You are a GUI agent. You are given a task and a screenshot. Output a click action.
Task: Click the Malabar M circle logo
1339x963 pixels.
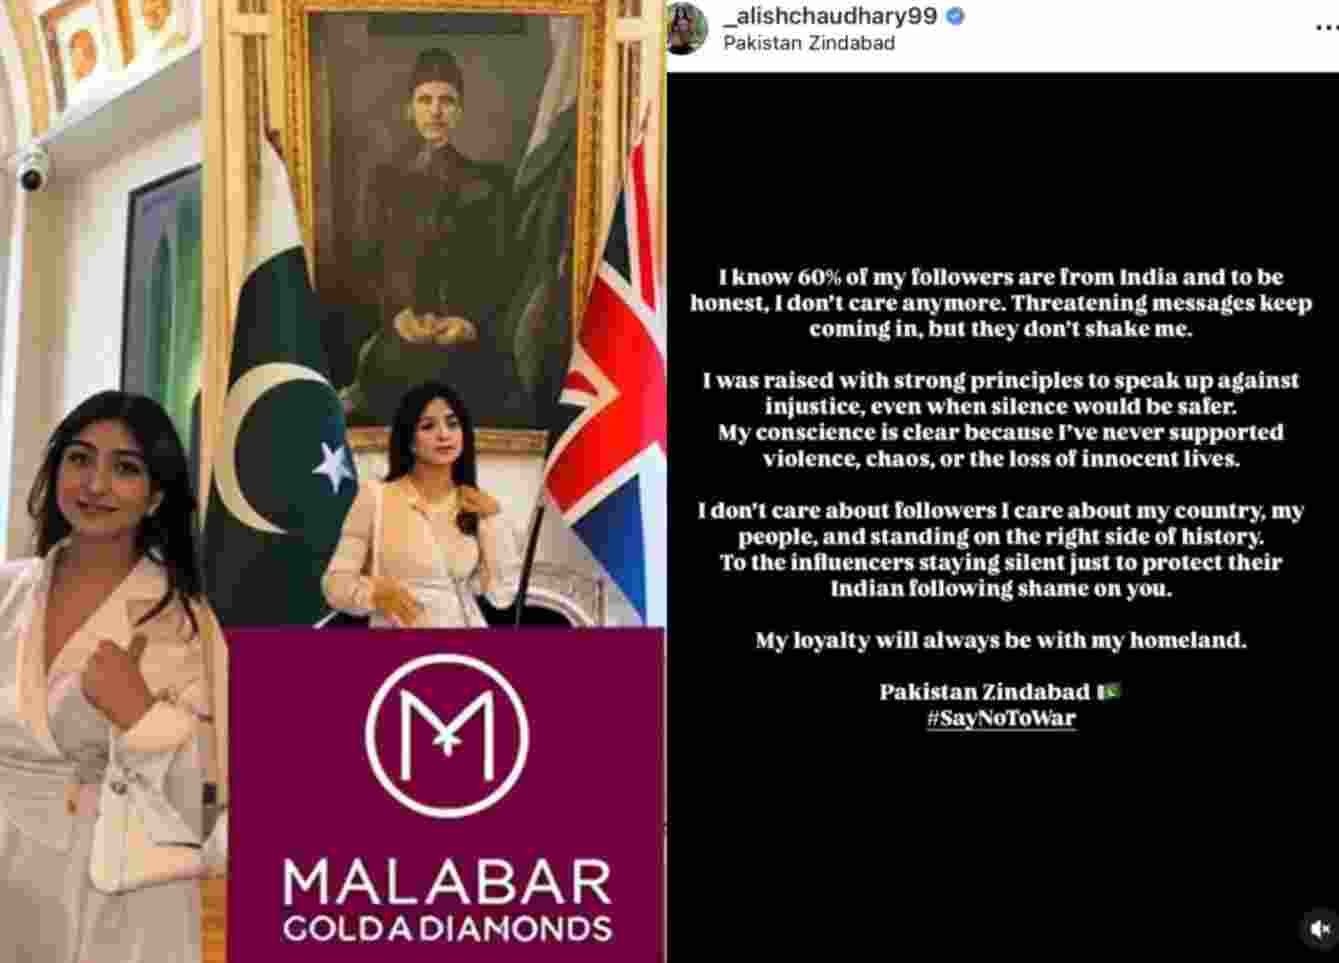click(x=446, y=735)
